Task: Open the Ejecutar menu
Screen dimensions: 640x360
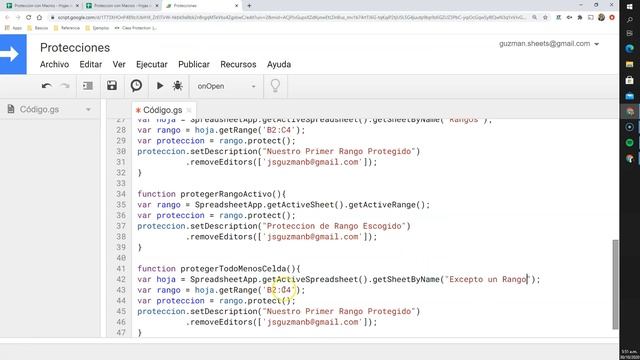Action: 152,64
